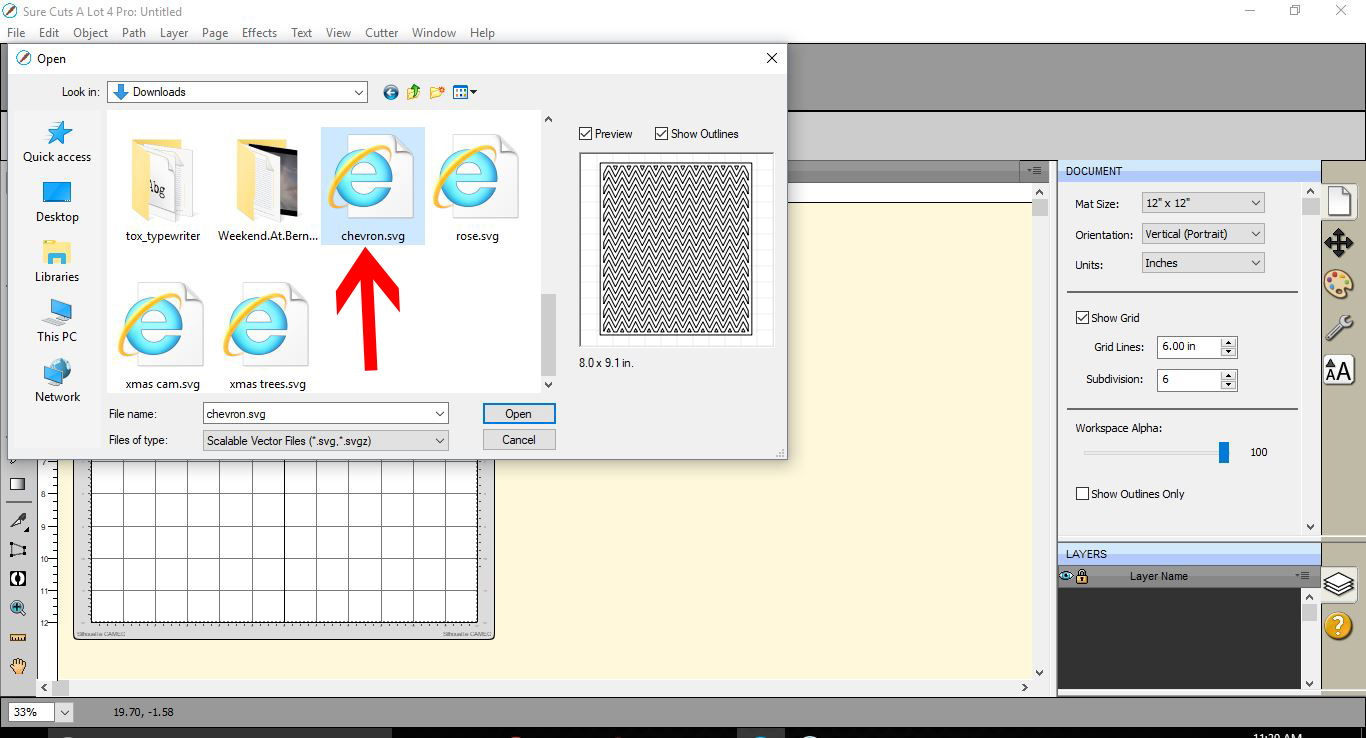
Task: Open the Style wrench icon panel
Action: (x=1338, y=327)
